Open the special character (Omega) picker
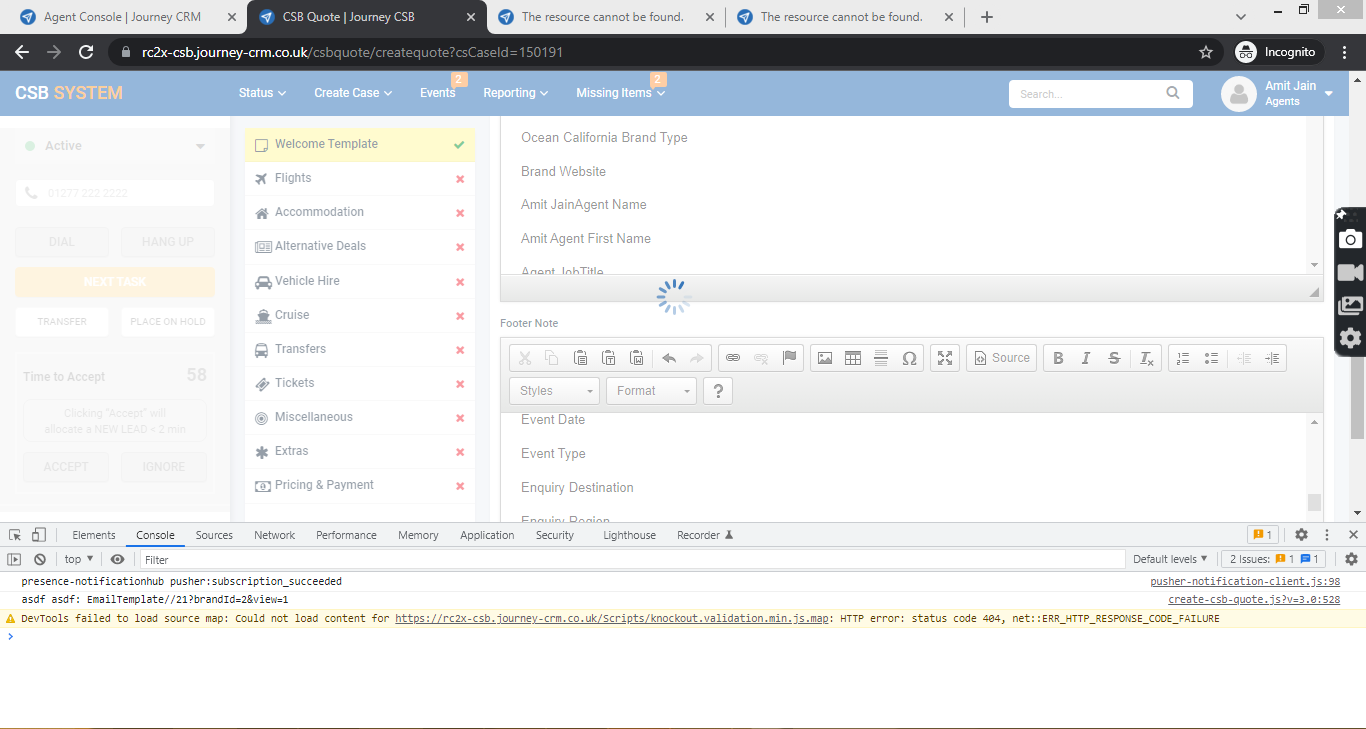1366x729 pixels. [x=909, y=358]
